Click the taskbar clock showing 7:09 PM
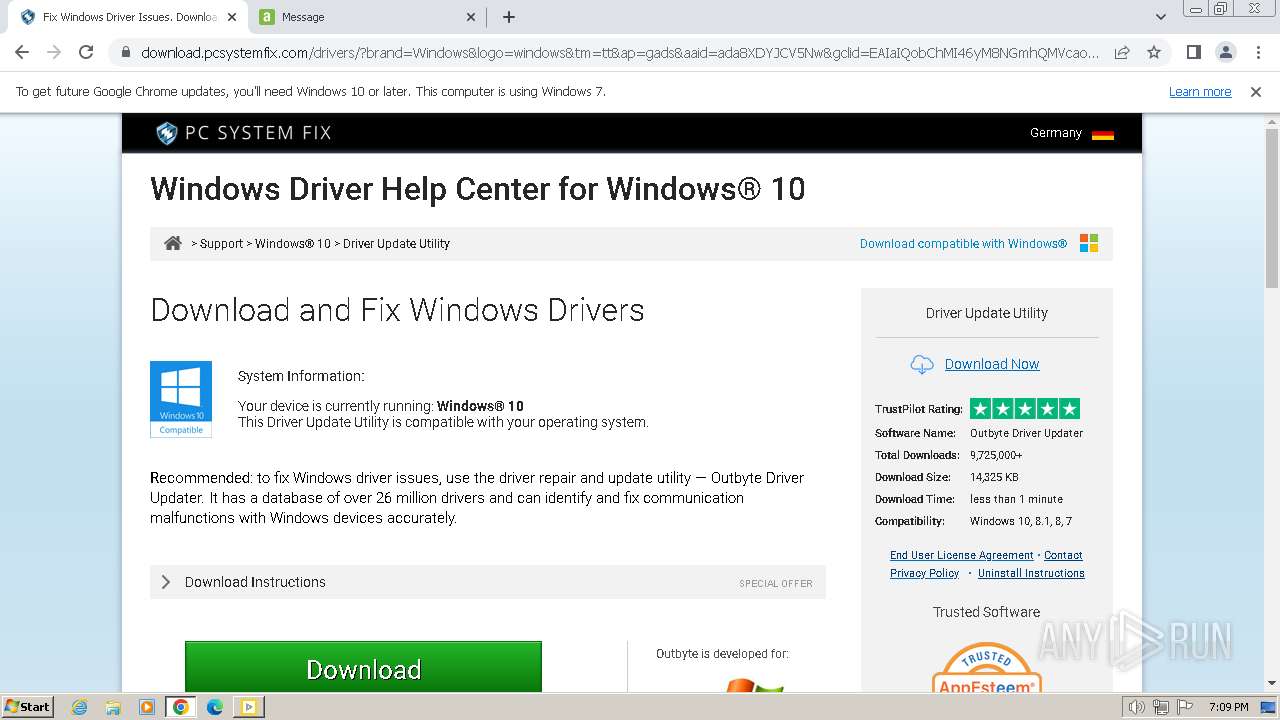This screenshot has height=720, width=1280. 1229,707
